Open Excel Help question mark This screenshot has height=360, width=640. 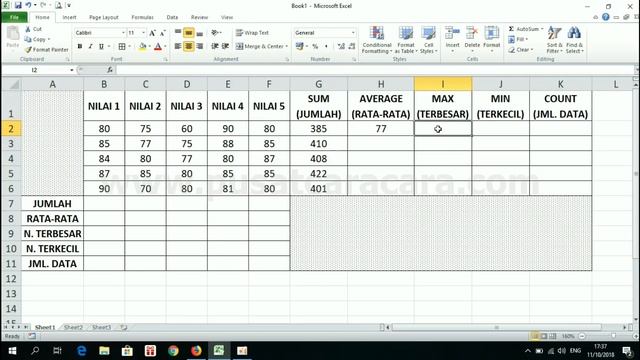(606, 17)
